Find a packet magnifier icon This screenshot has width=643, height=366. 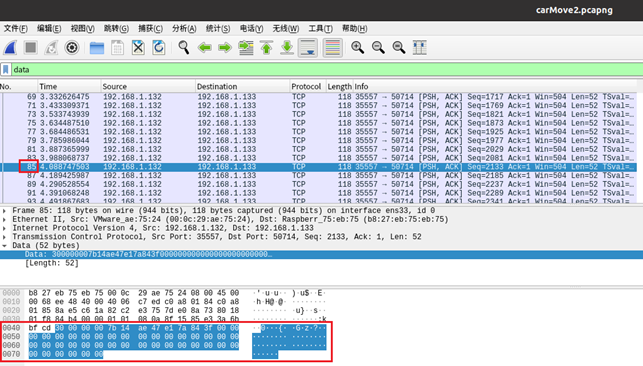(184, 48)
